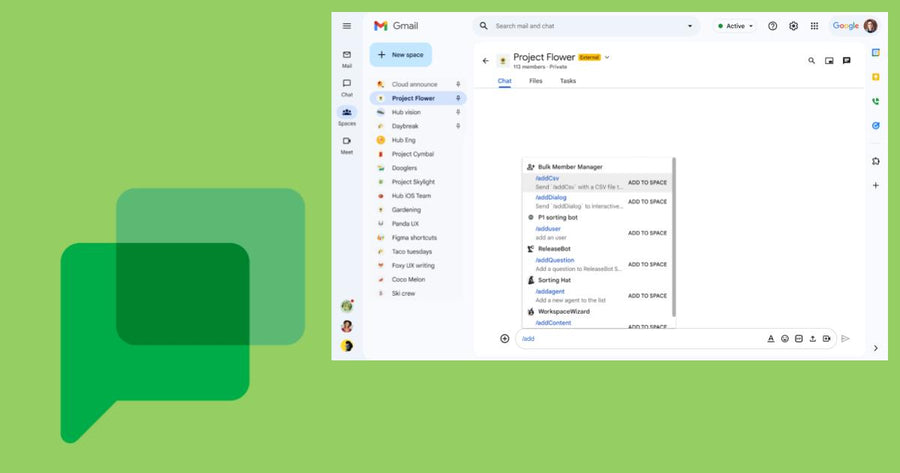Open the Voice phone icon in side panel
Viewport: 900px width, 473px height.
876,102
